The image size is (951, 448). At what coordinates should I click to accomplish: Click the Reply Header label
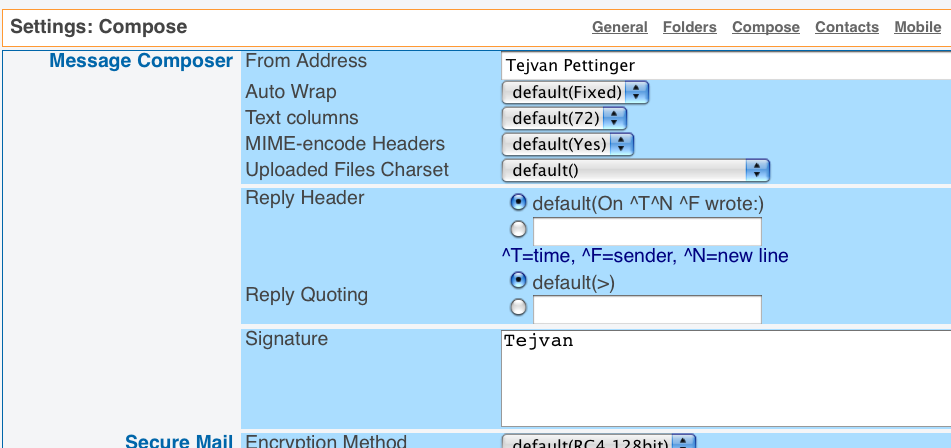click(x=304, y=198)
